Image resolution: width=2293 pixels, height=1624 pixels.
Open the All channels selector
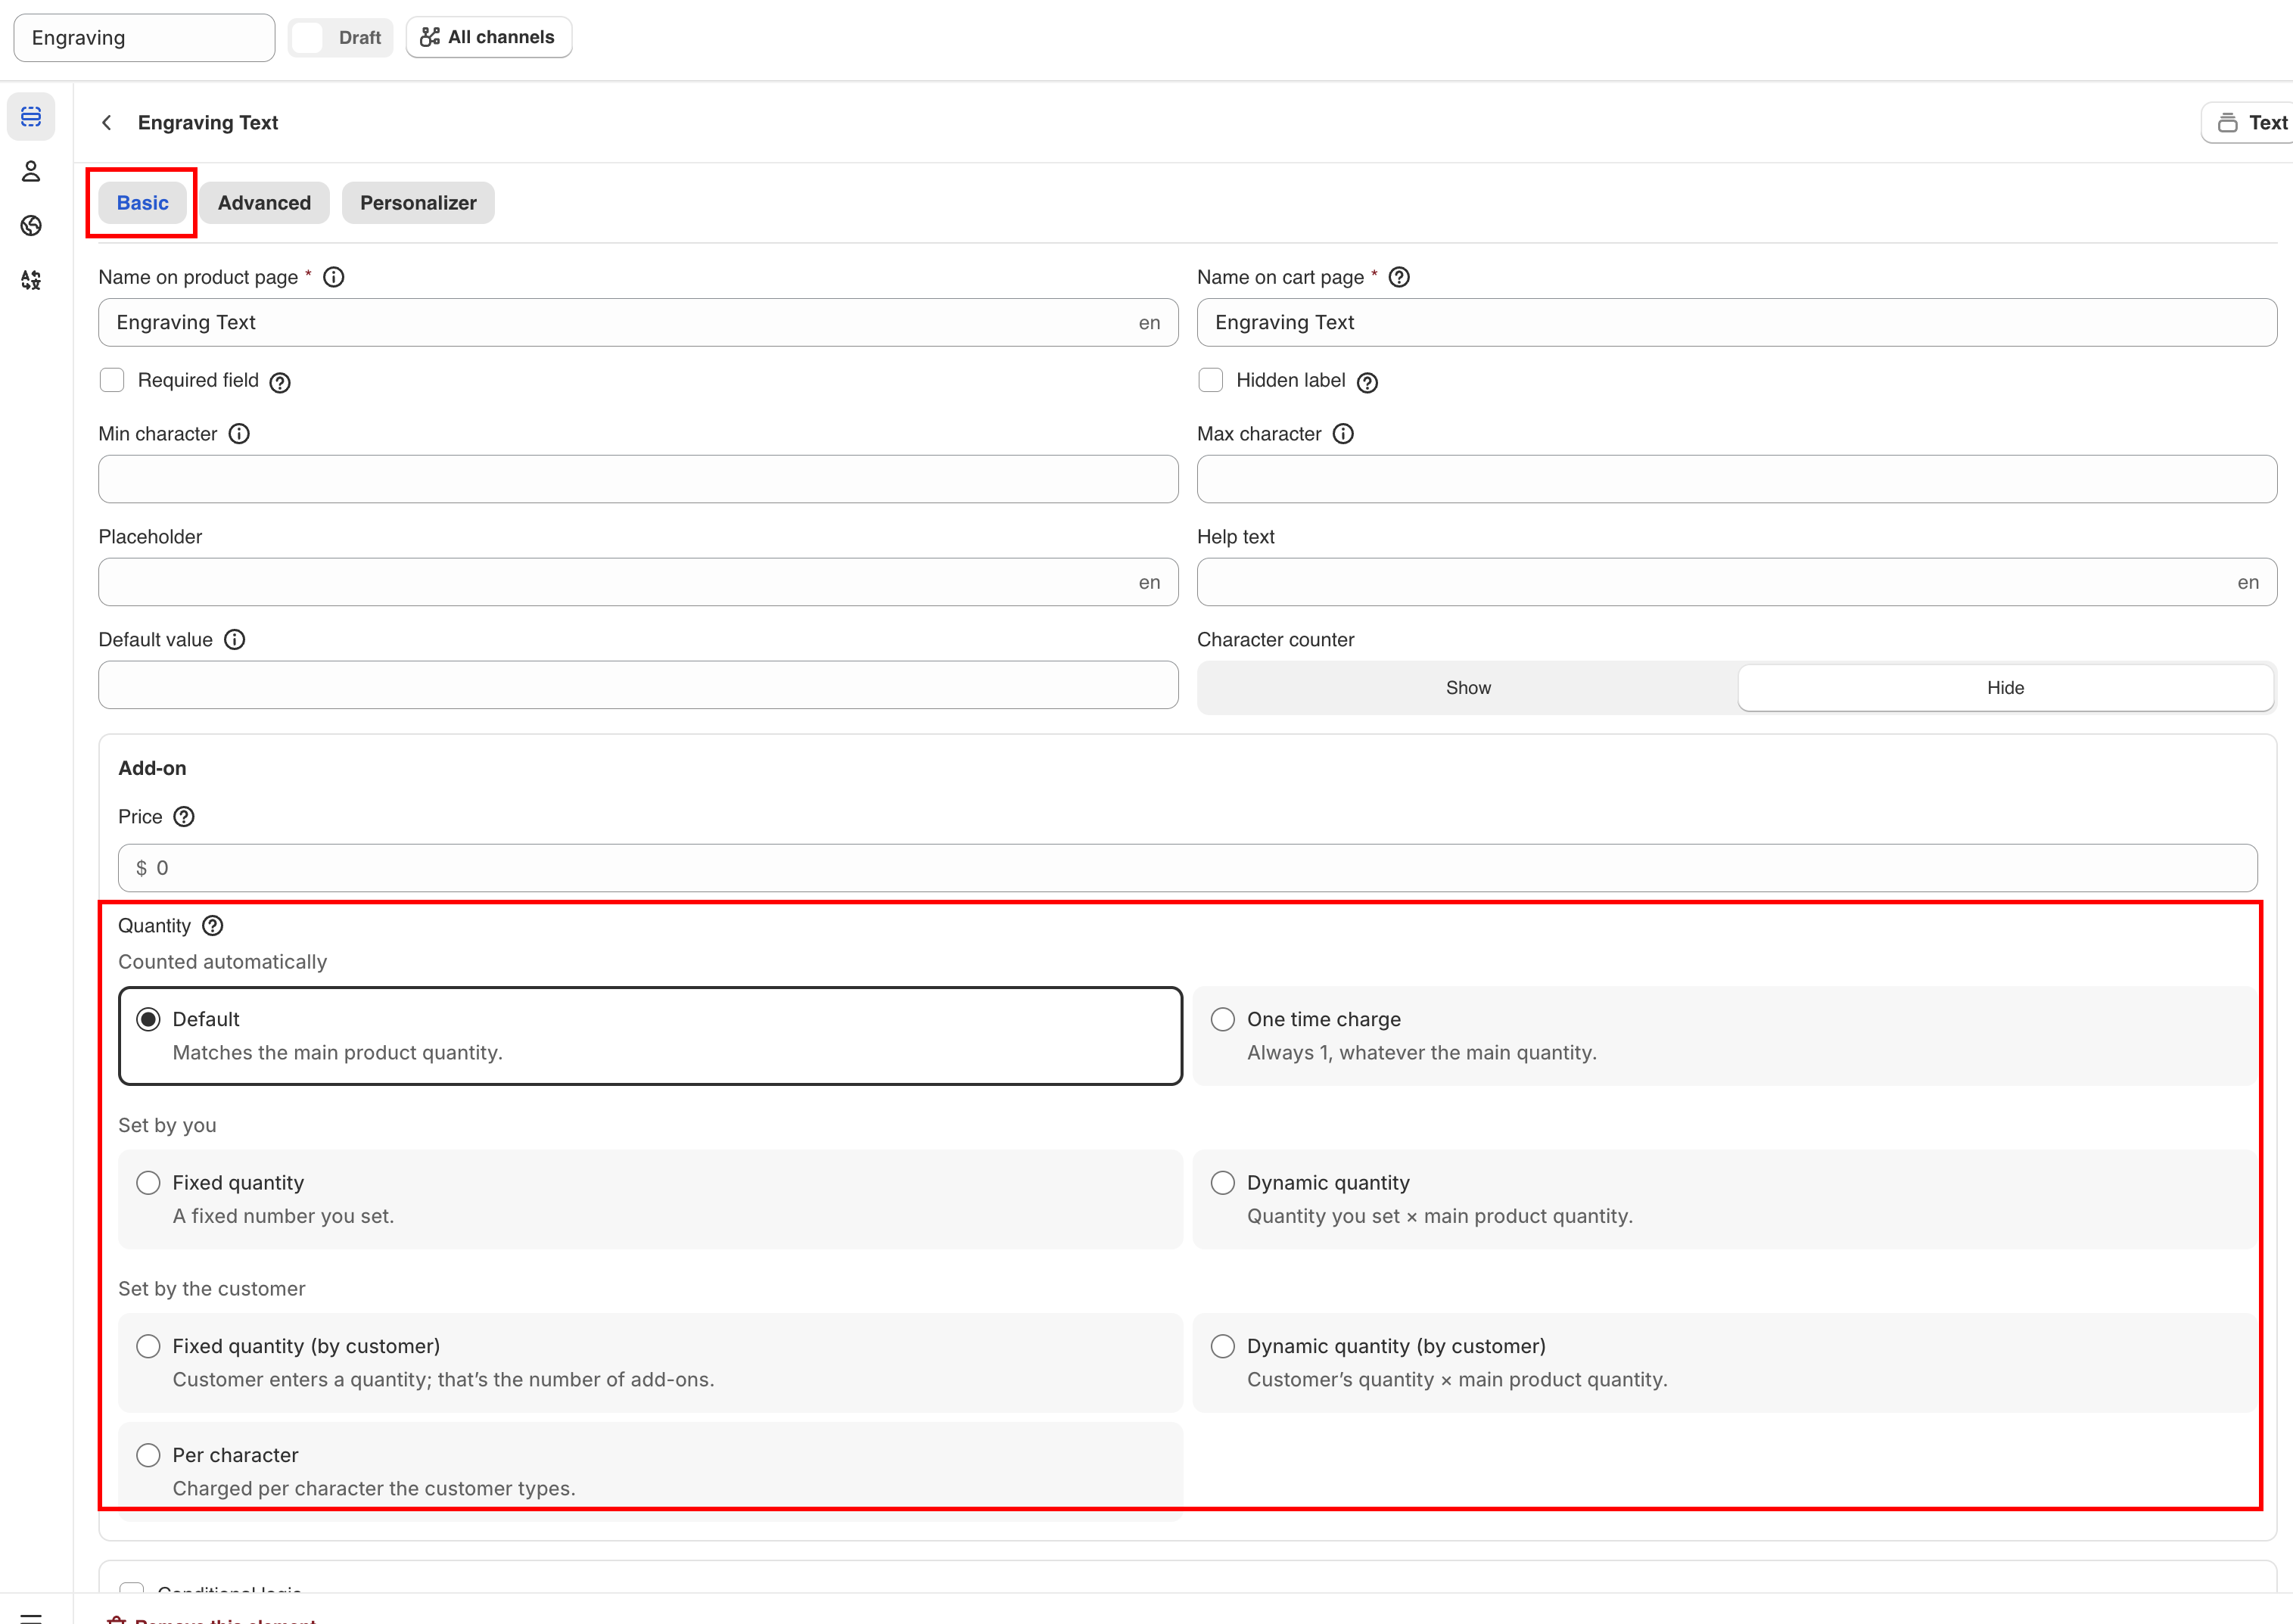(x=488, y=37)
